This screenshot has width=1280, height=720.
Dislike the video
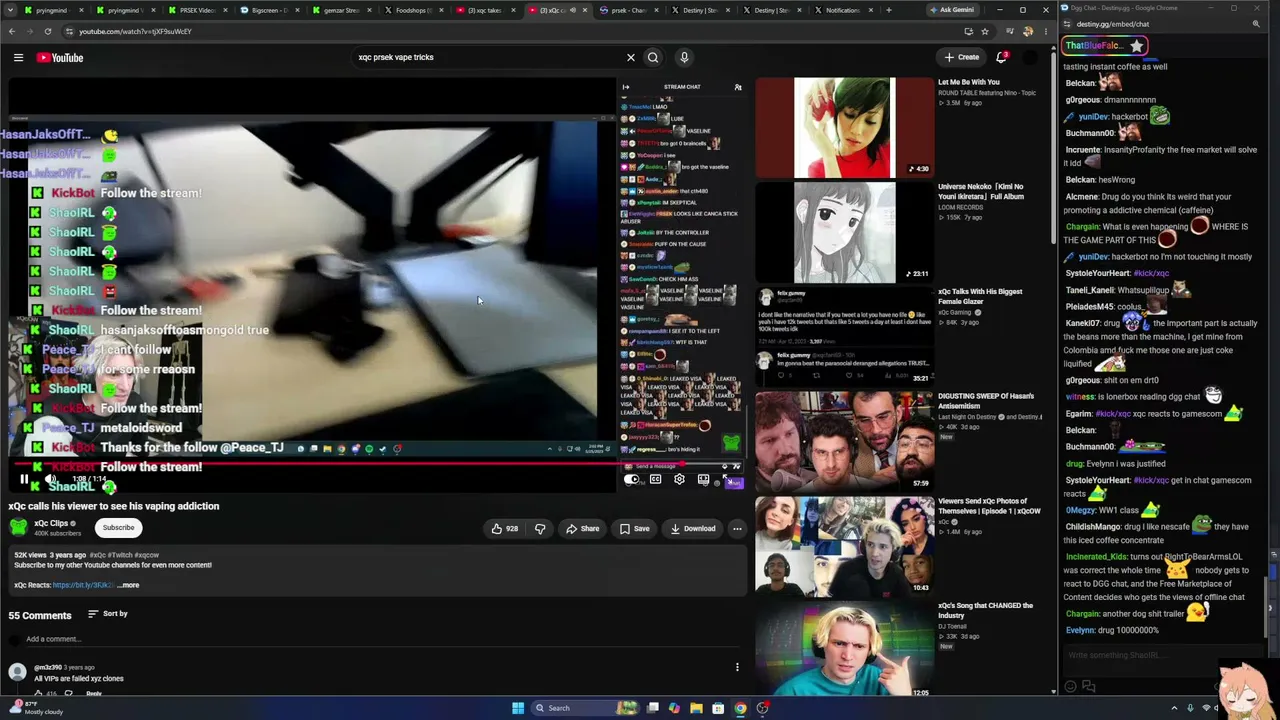[x=540, y=528]
